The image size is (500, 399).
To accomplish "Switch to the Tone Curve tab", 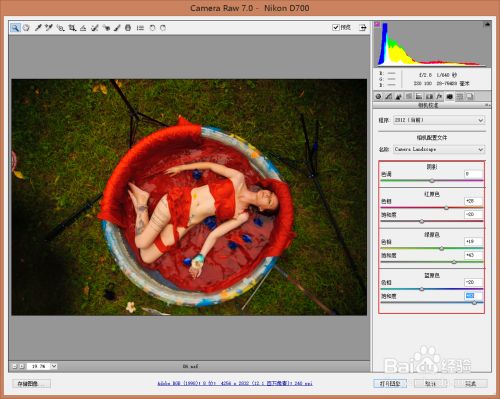I will [x=388, y=97].
